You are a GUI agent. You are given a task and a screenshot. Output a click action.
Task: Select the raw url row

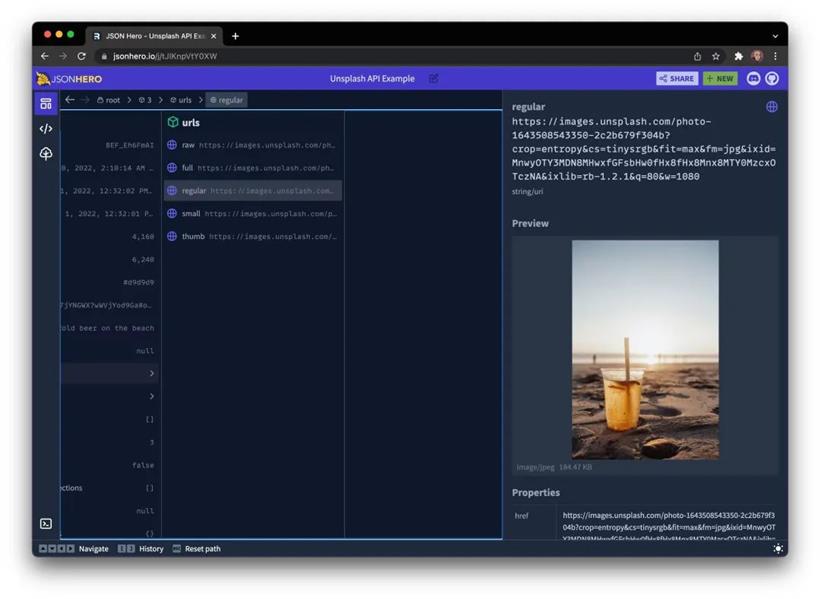pos(253,145)
